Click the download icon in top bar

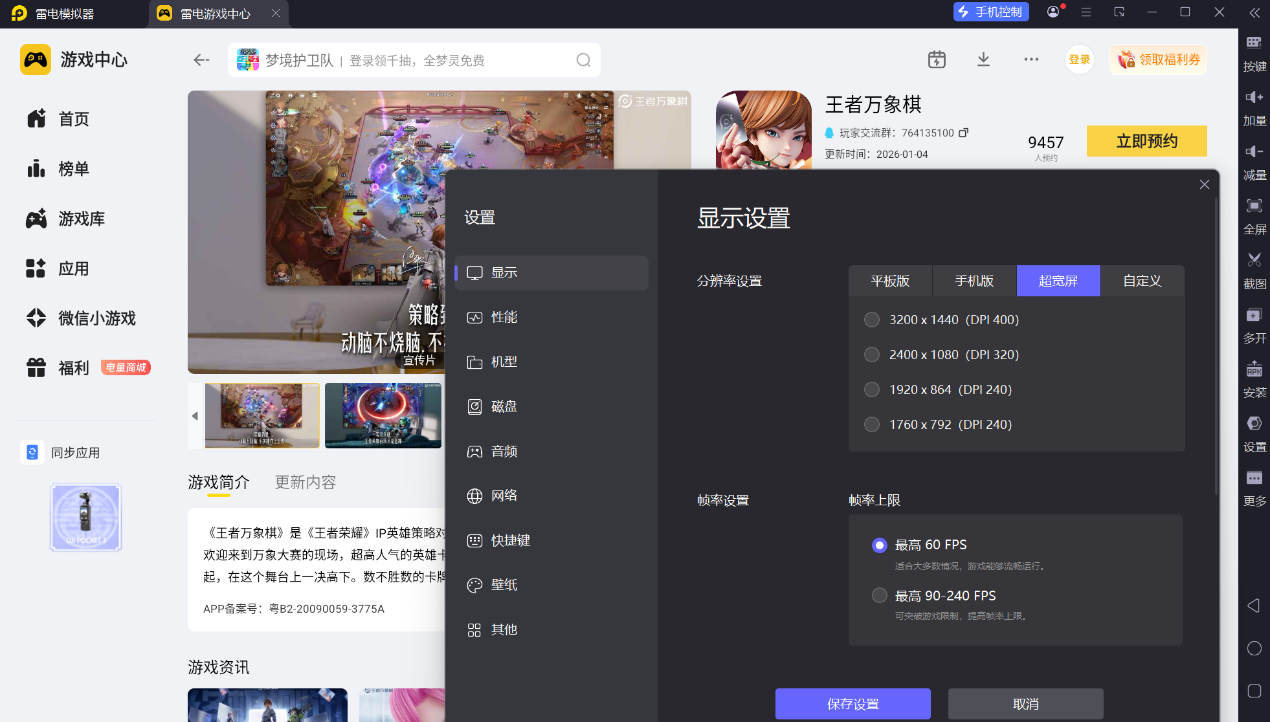click(983, 59)
